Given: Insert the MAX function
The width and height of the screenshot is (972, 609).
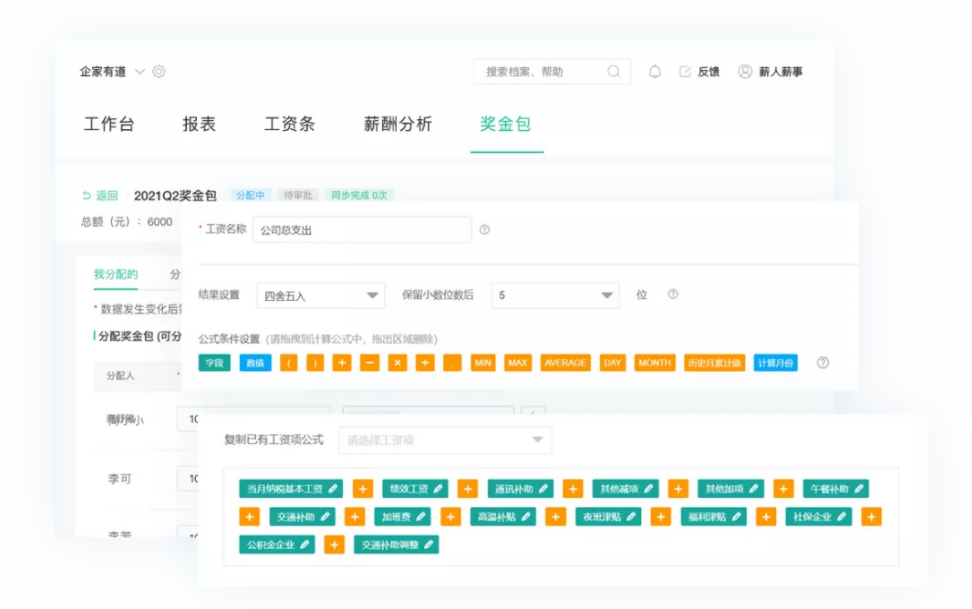Looking at the screenshot, I should coord(518,363).
